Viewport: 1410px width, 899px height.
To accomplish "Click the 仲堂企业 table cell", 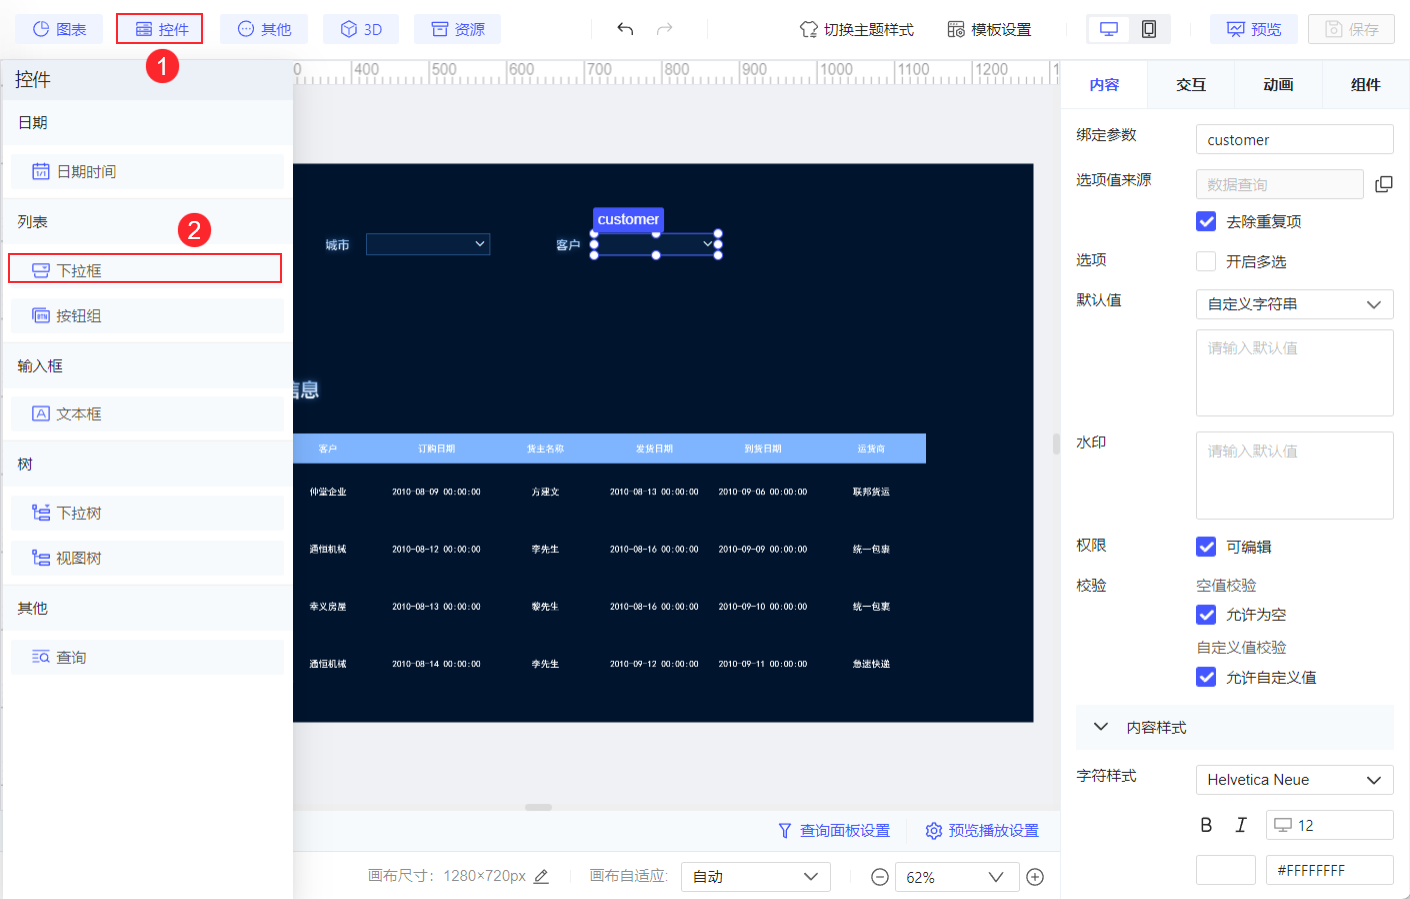I will point(328,492).
